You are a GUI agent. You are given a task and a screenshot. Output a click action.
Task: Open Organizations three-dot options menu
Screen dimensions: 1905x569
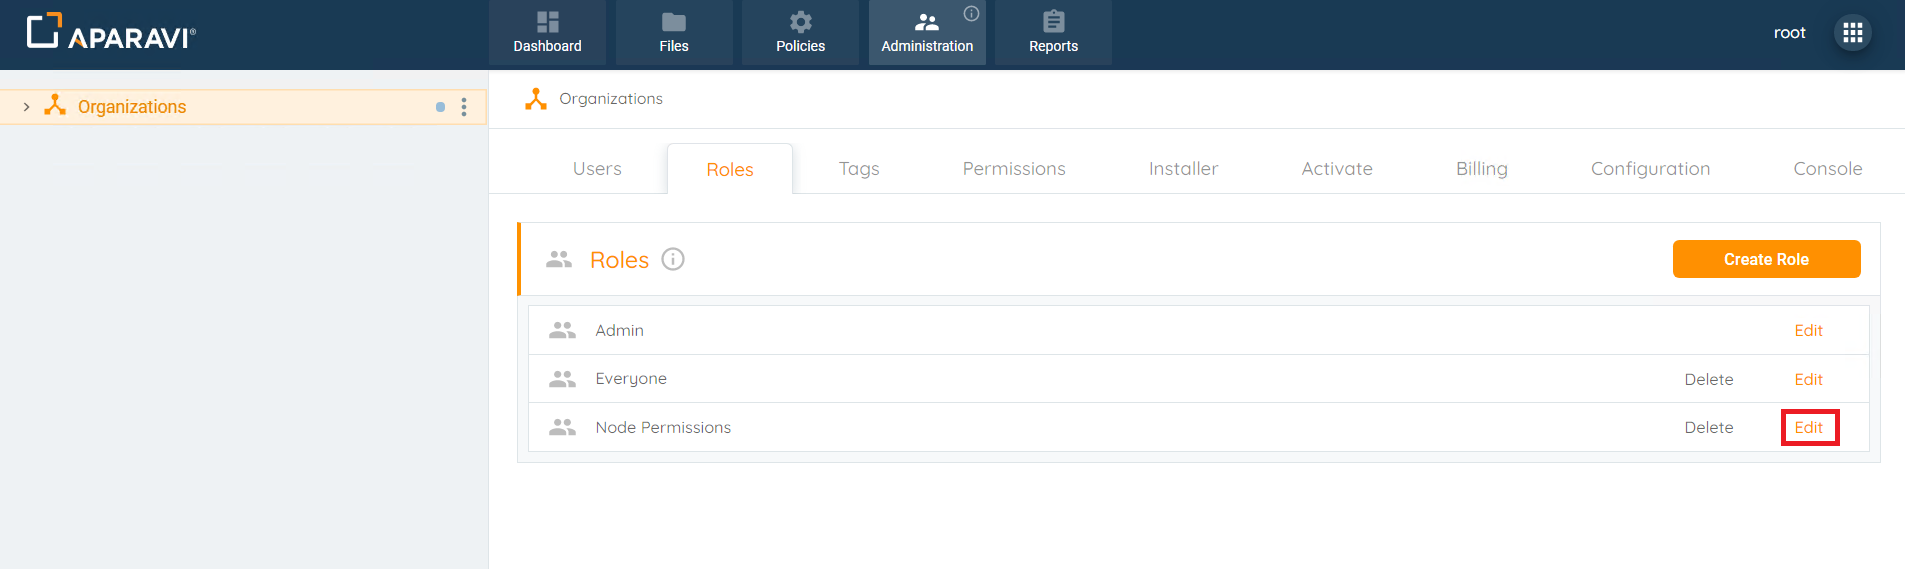pyautogui.click(x=464, y=107)
